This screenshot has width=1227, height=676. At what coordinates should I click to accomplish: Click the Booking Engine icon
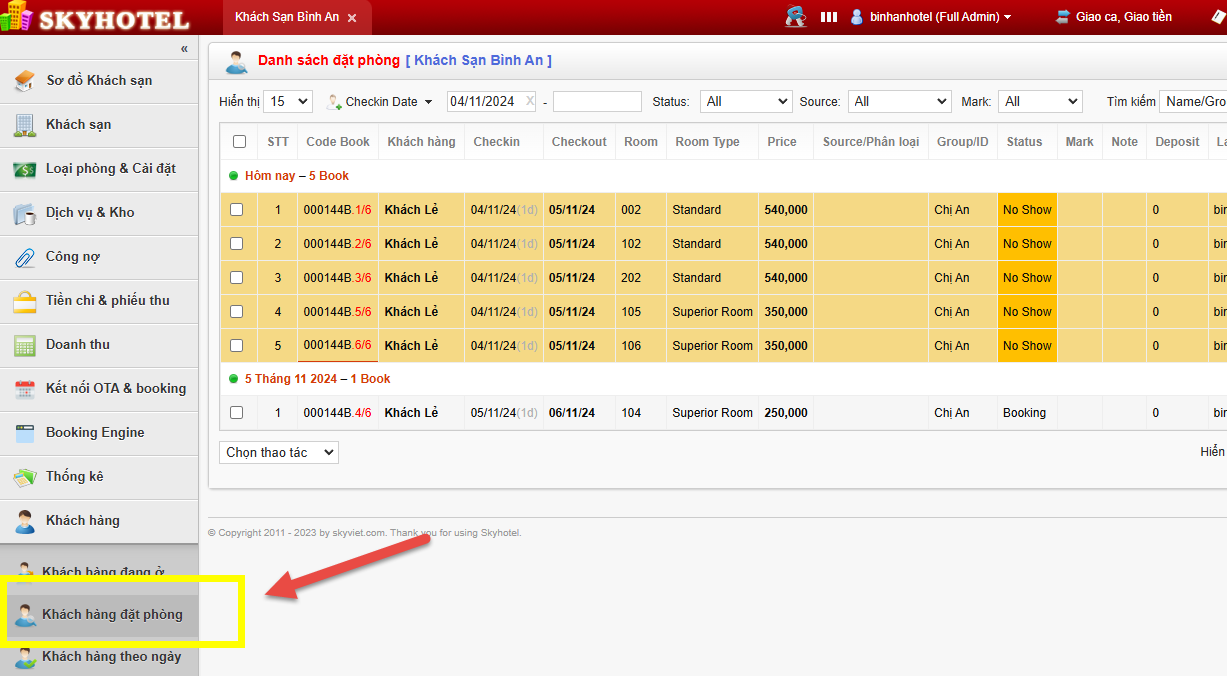click(25, 433)
